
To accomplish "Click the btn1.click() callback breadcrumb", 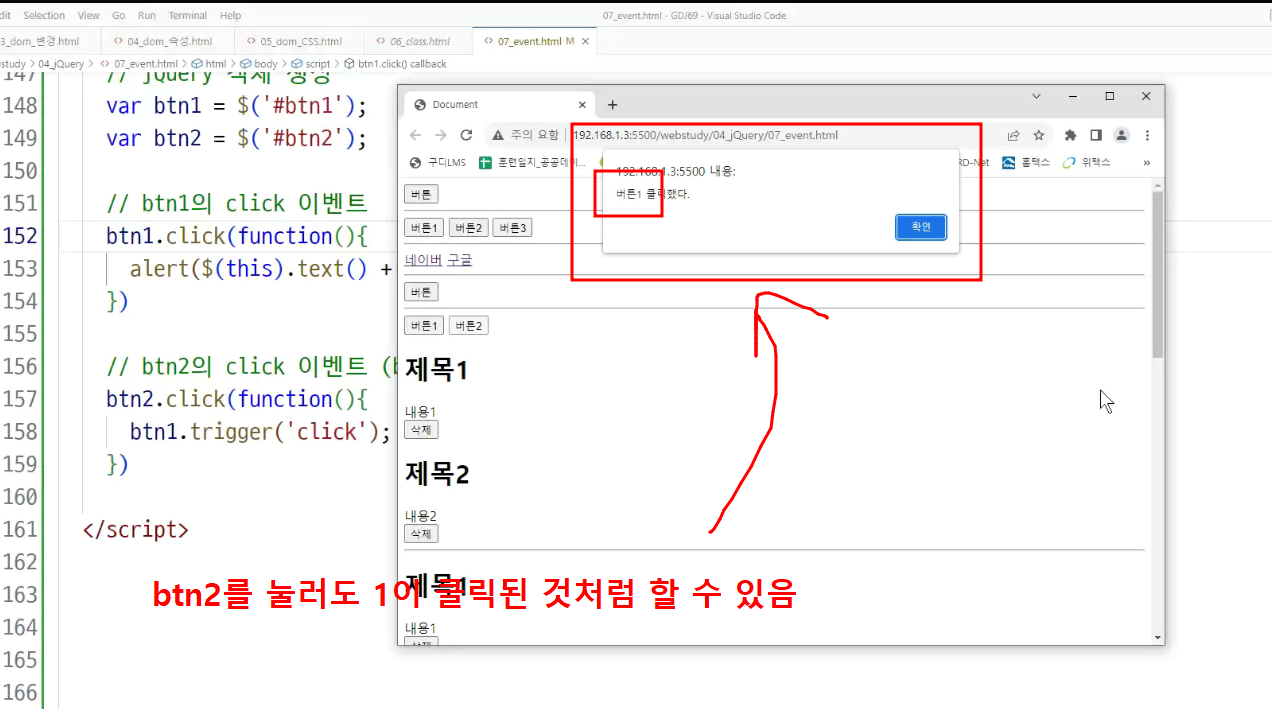I will 396,64.
